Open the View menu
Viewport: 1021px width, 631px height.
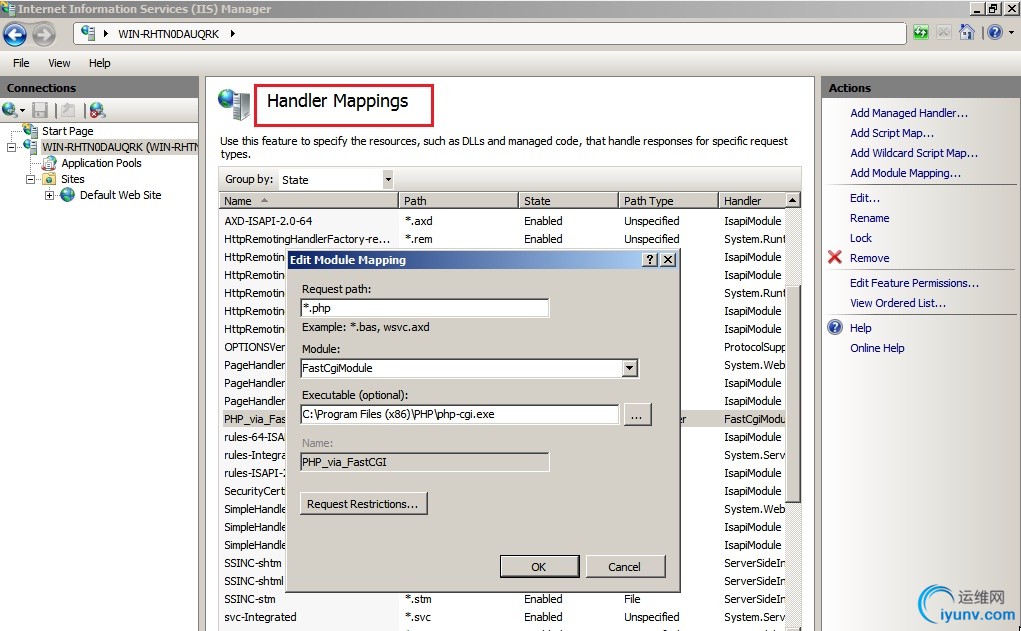tap(59, 63)
